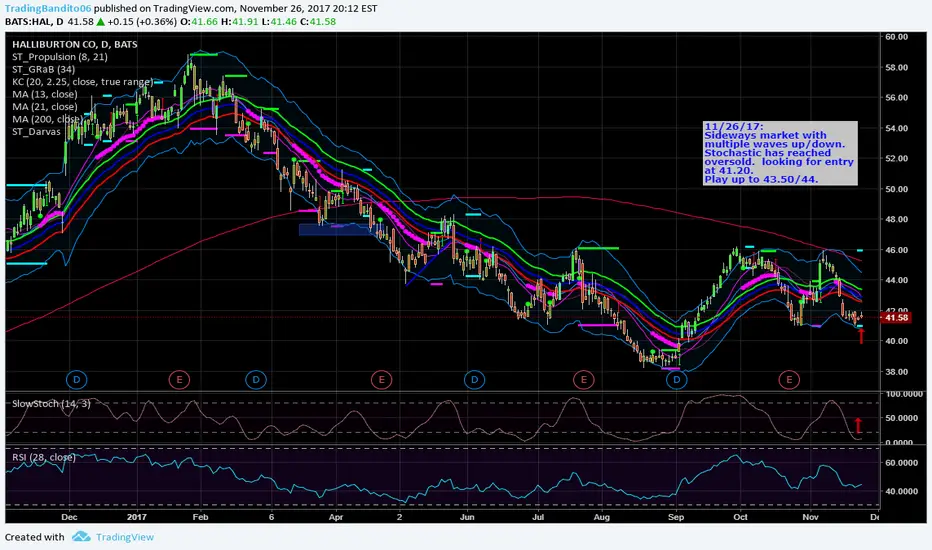This screenshot has height=550, width=932.
Task: Click the +0.15 (+0.36%) change value
Action: (142, 21)
